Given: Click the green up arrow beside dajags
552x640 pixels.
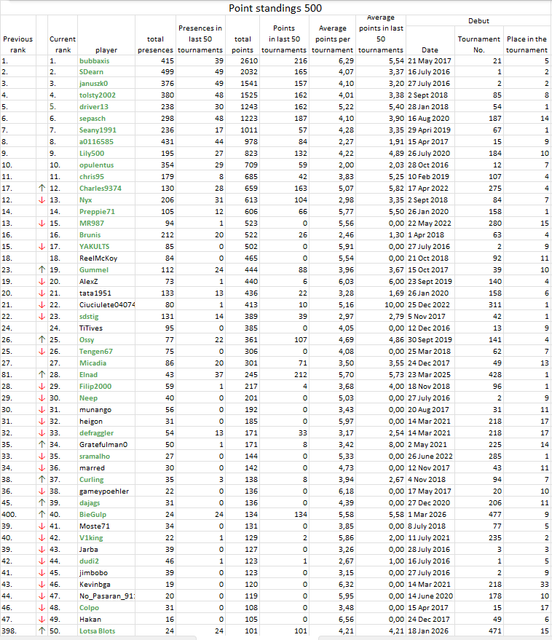Looking at the screenshot, I should point(42,503).
